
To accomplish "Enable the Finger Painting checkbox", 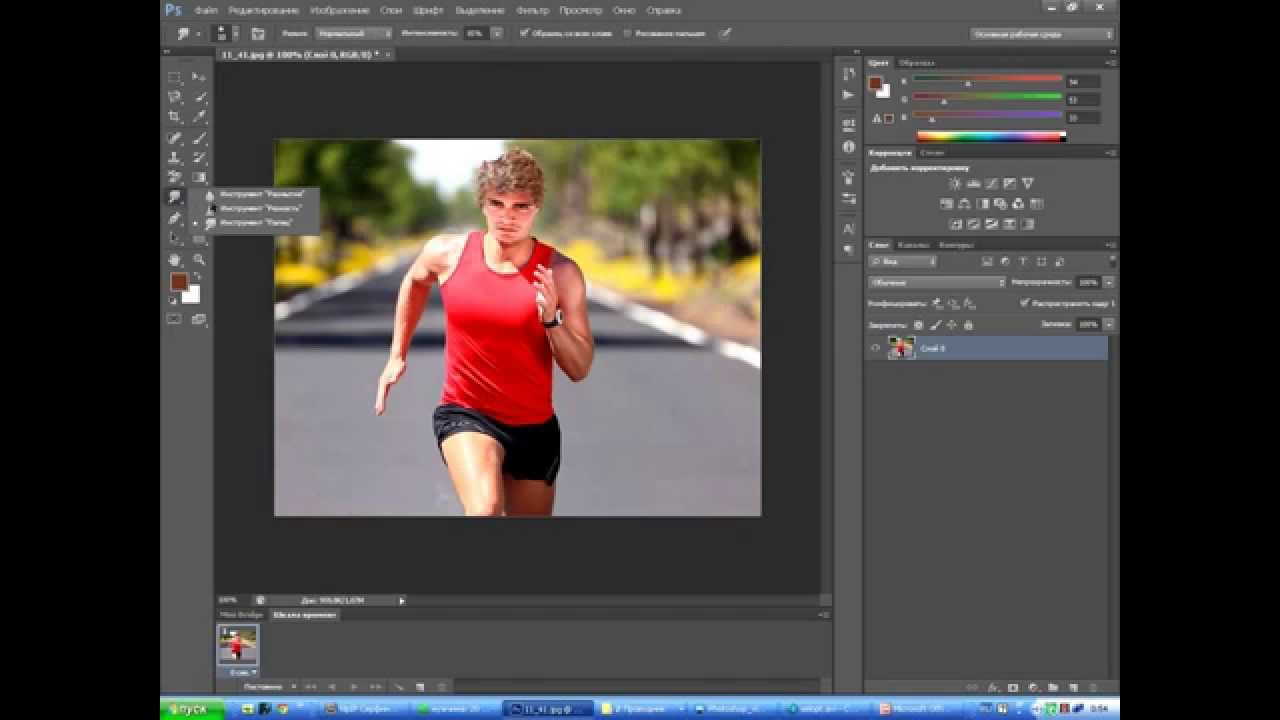I will [627, 33].
